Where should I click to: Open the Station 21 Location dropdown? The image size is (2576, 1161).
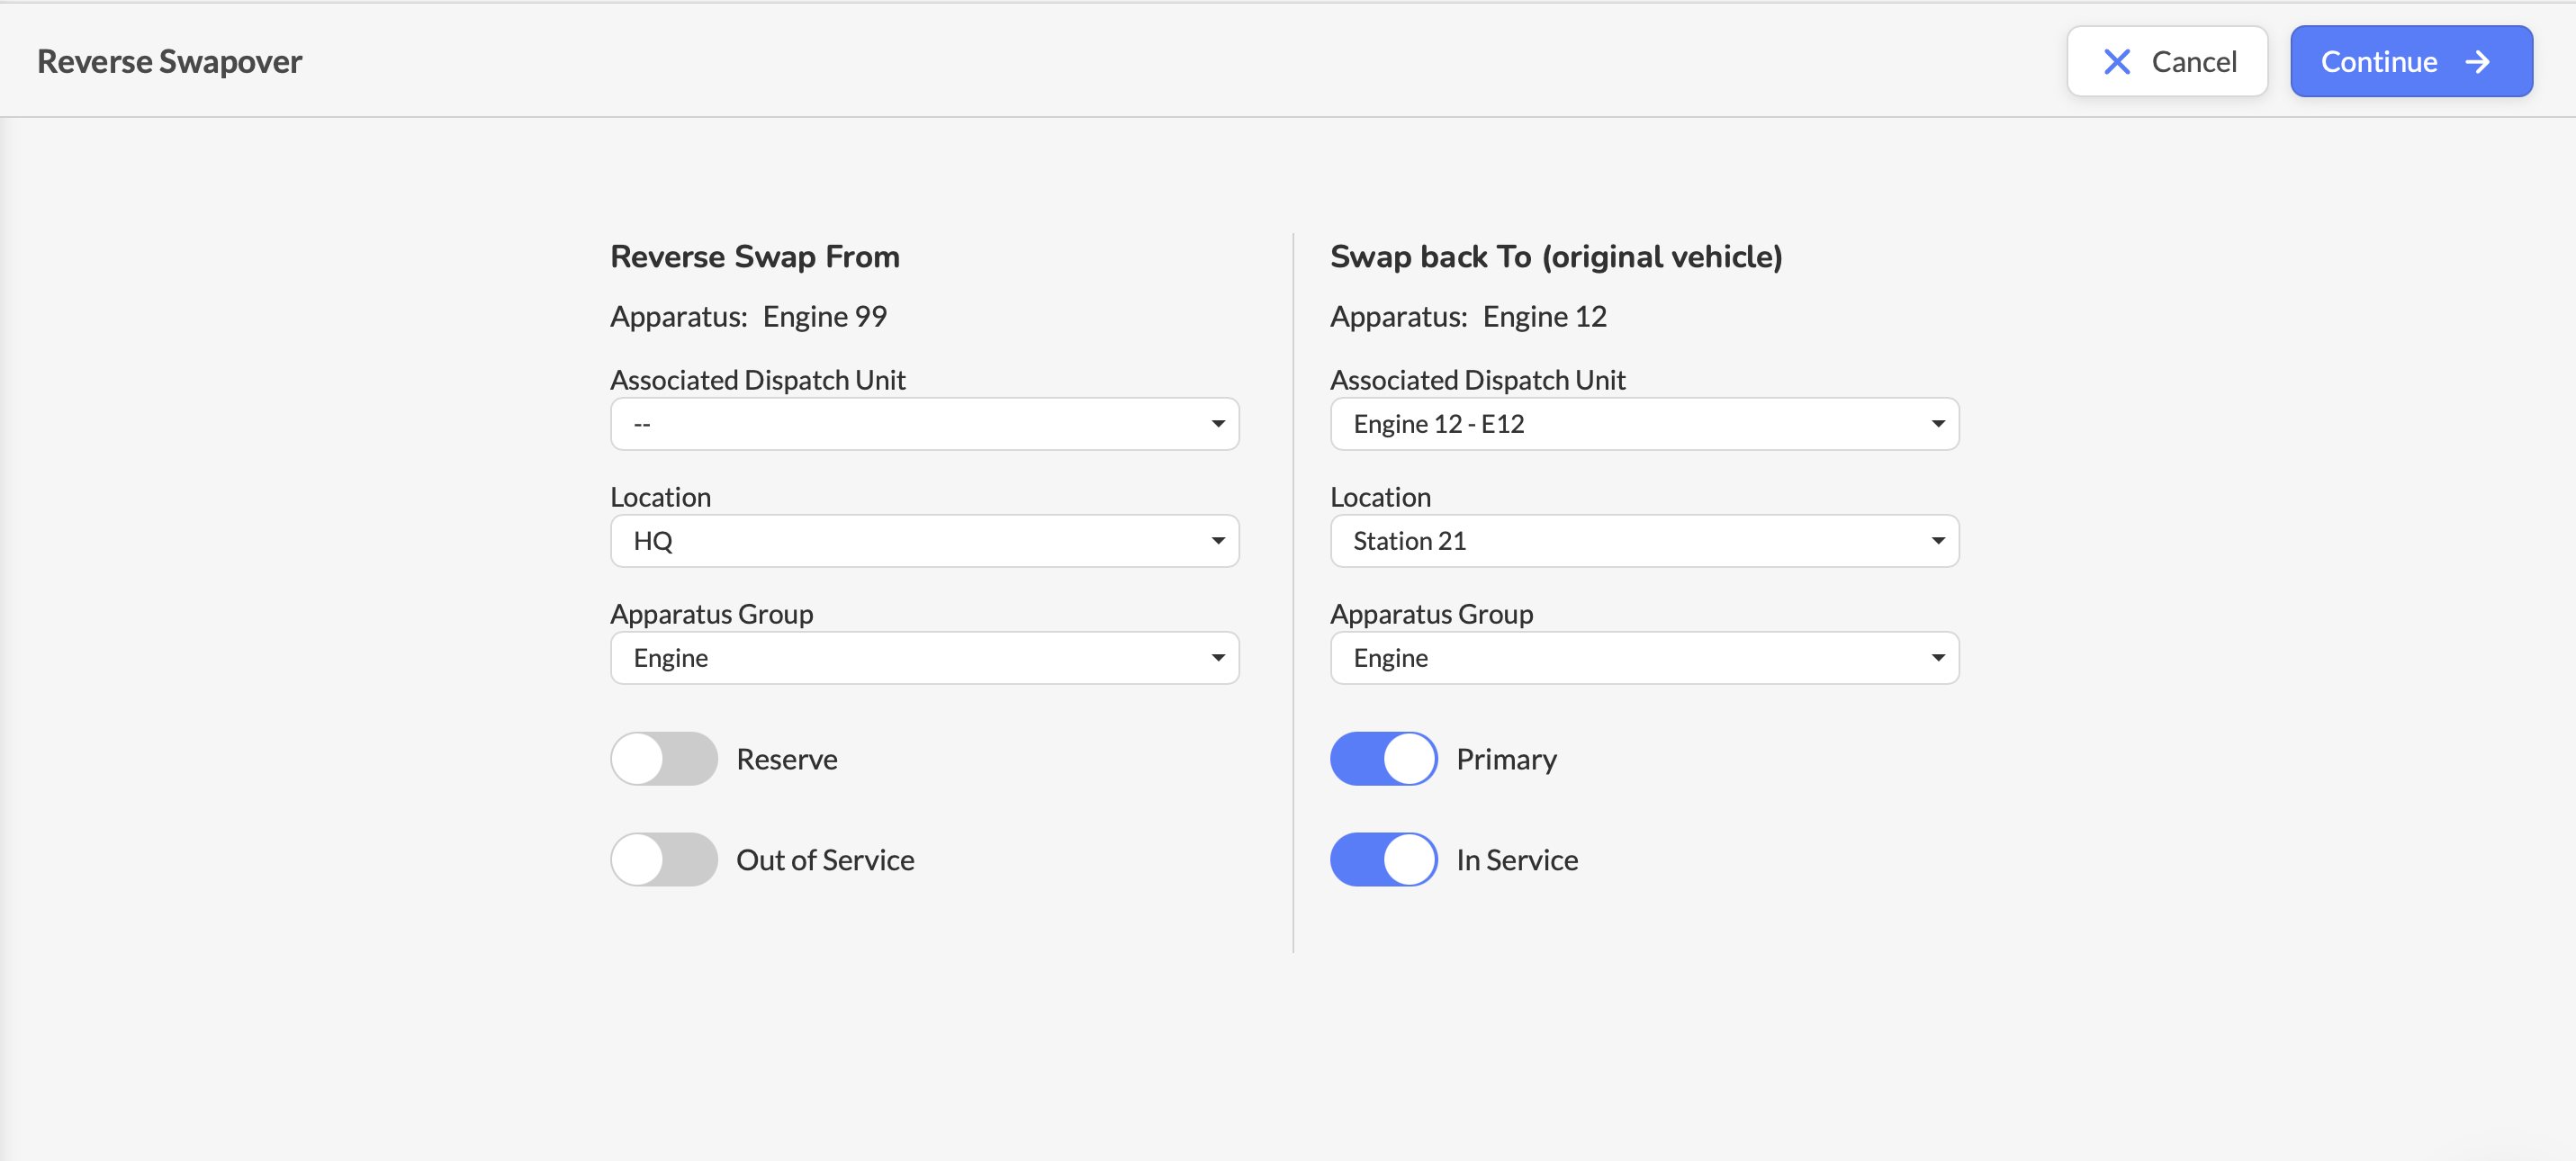click(1643, 541)
